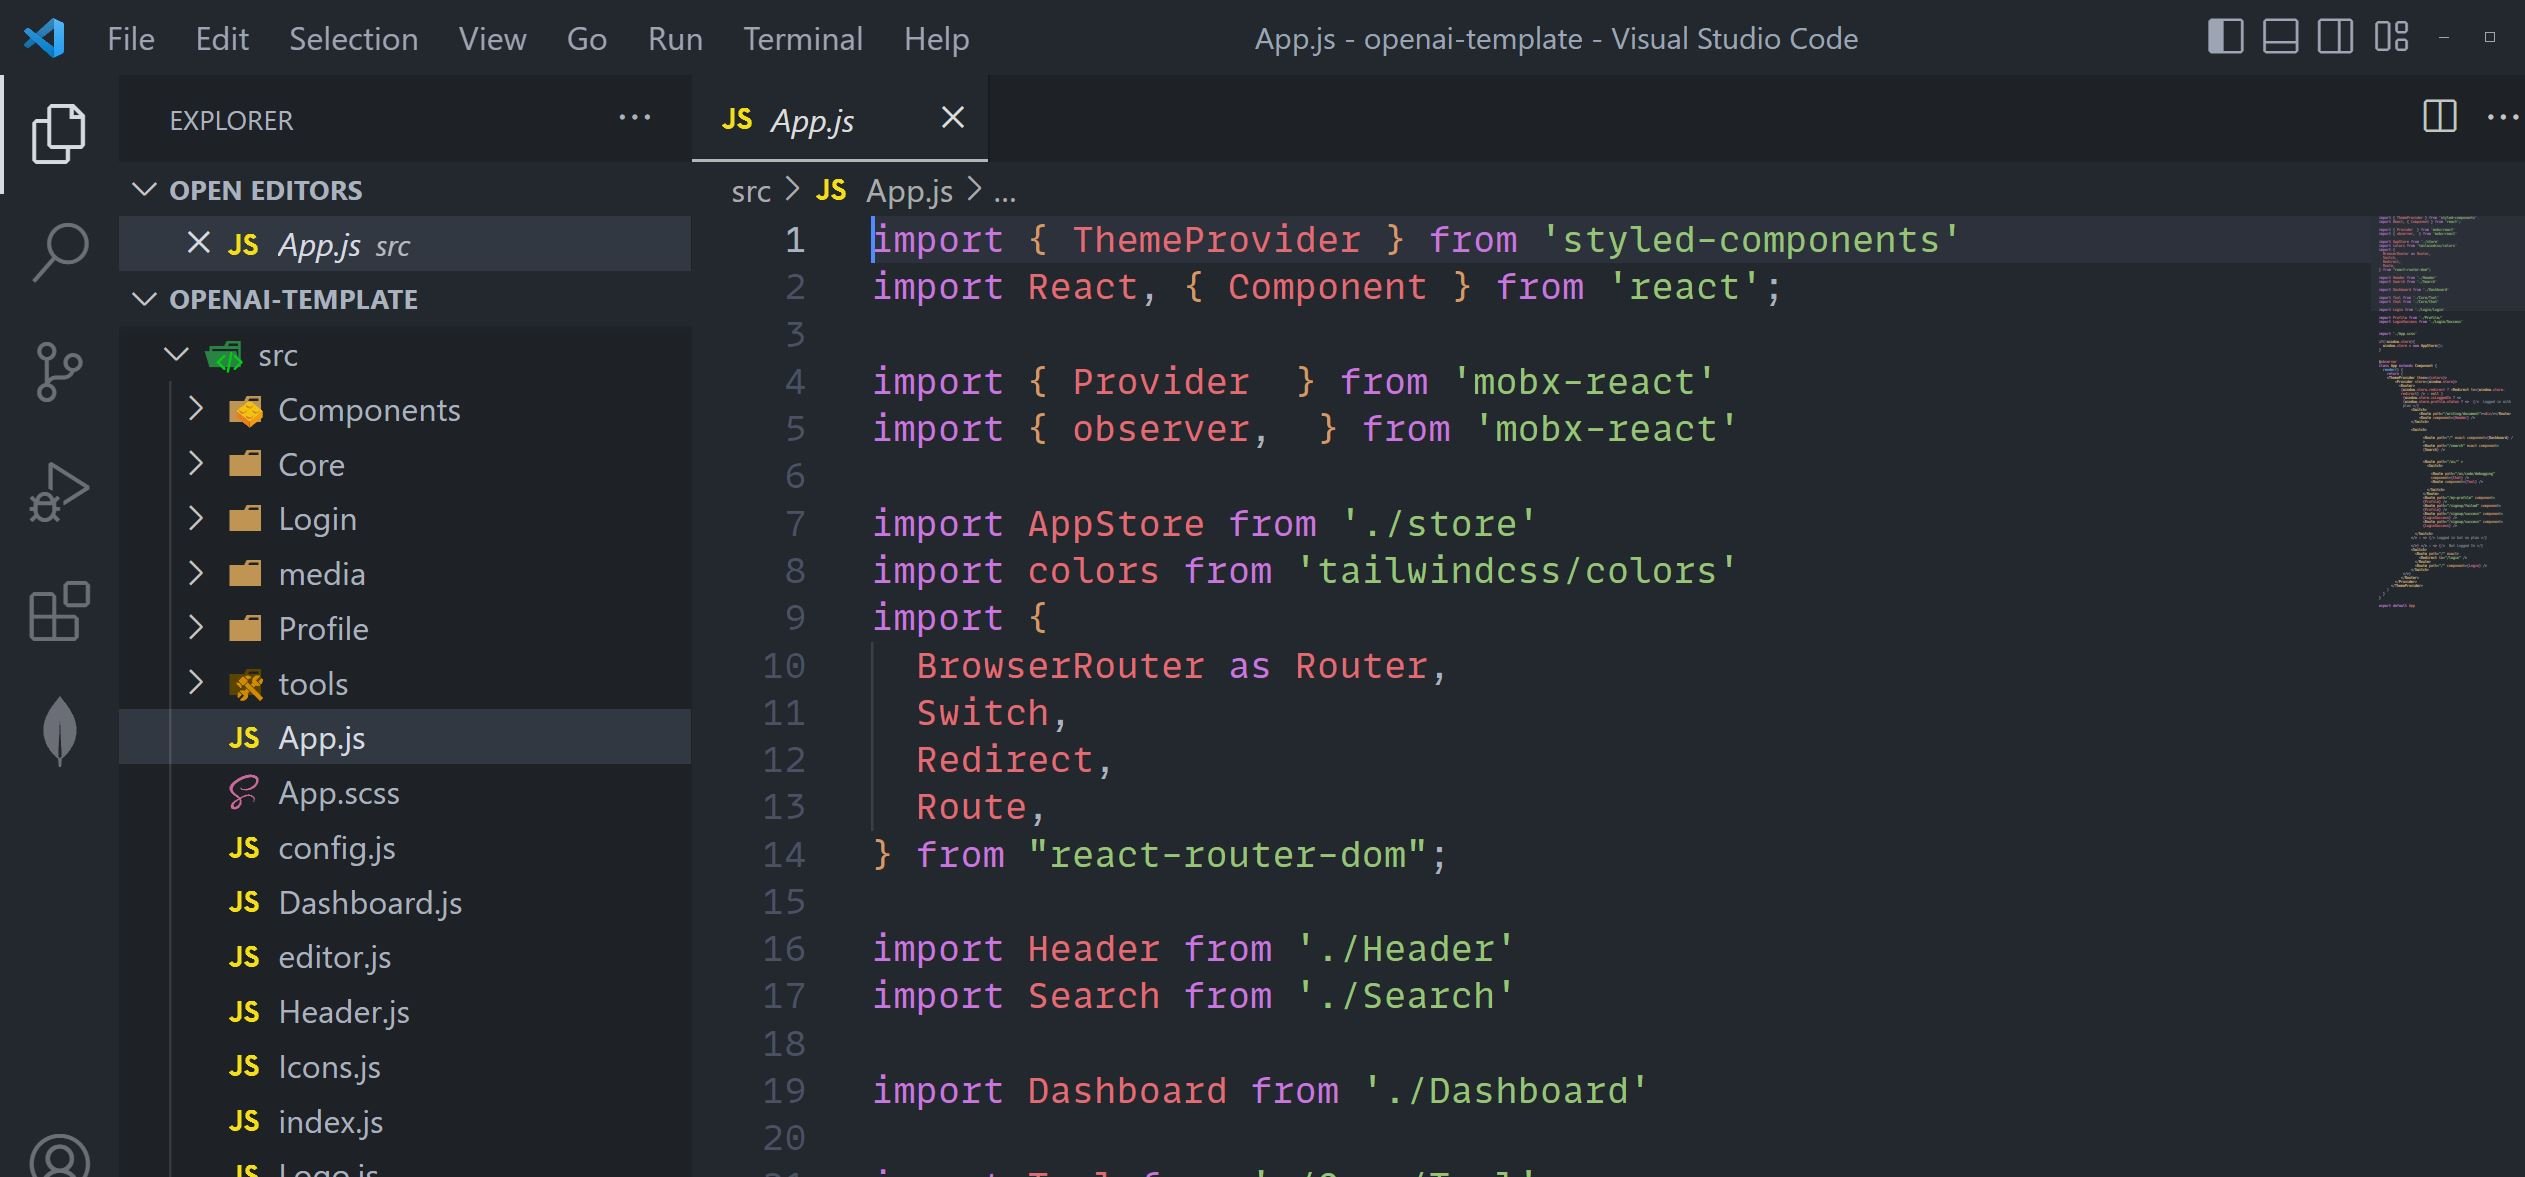The image size is (2525, 1177).
Task: Open the Source Control view
Action: point(59,371)
